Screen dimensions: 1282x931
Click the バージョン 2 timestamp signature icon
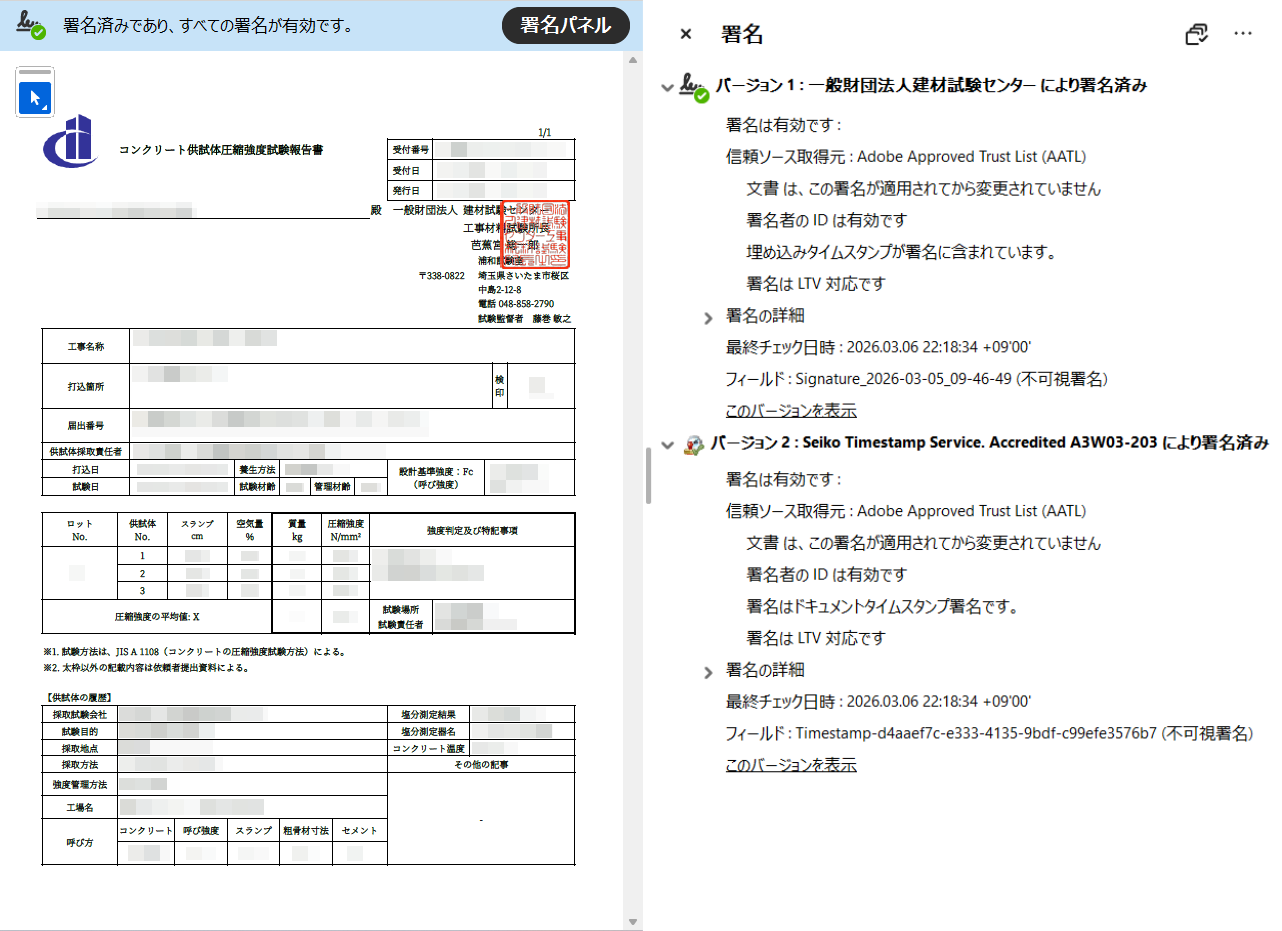coord(694,443)
